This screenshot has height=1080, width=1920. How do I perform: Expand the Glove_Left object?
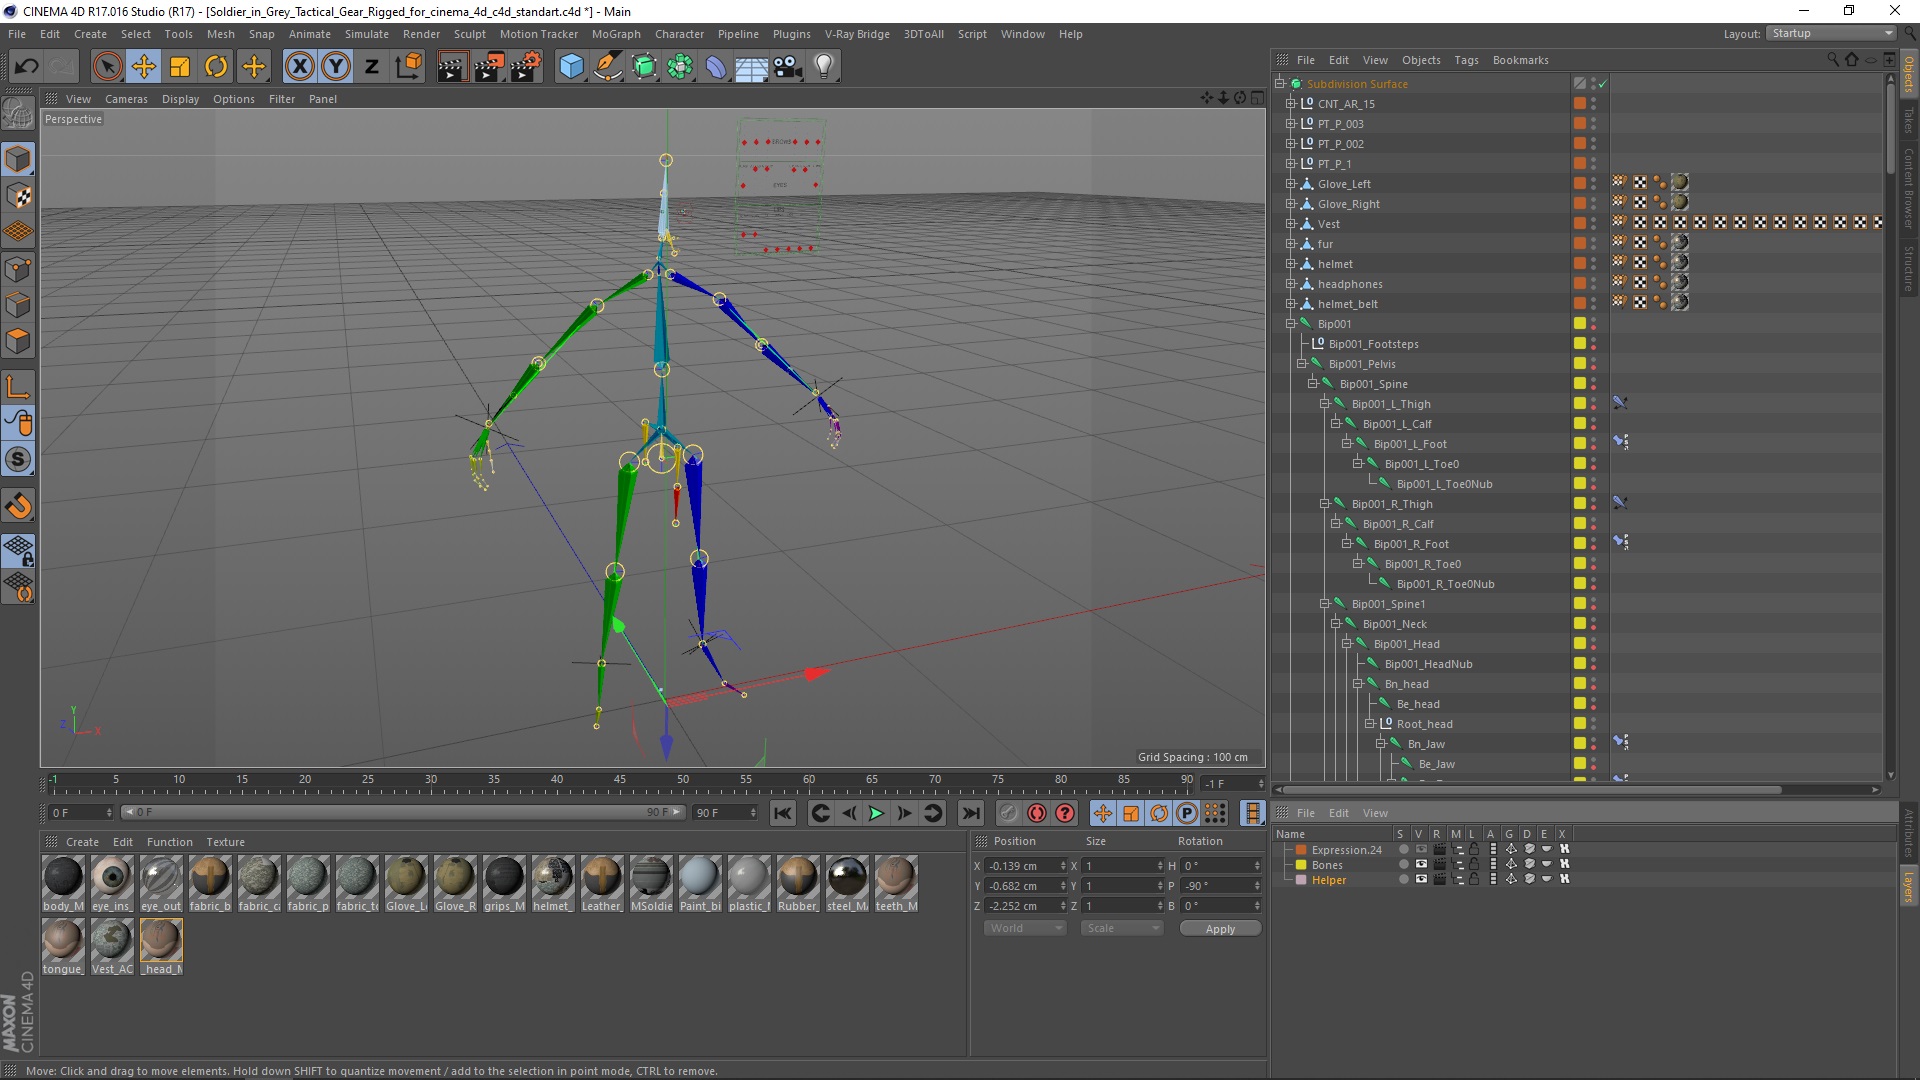[x=1291, y=184]
